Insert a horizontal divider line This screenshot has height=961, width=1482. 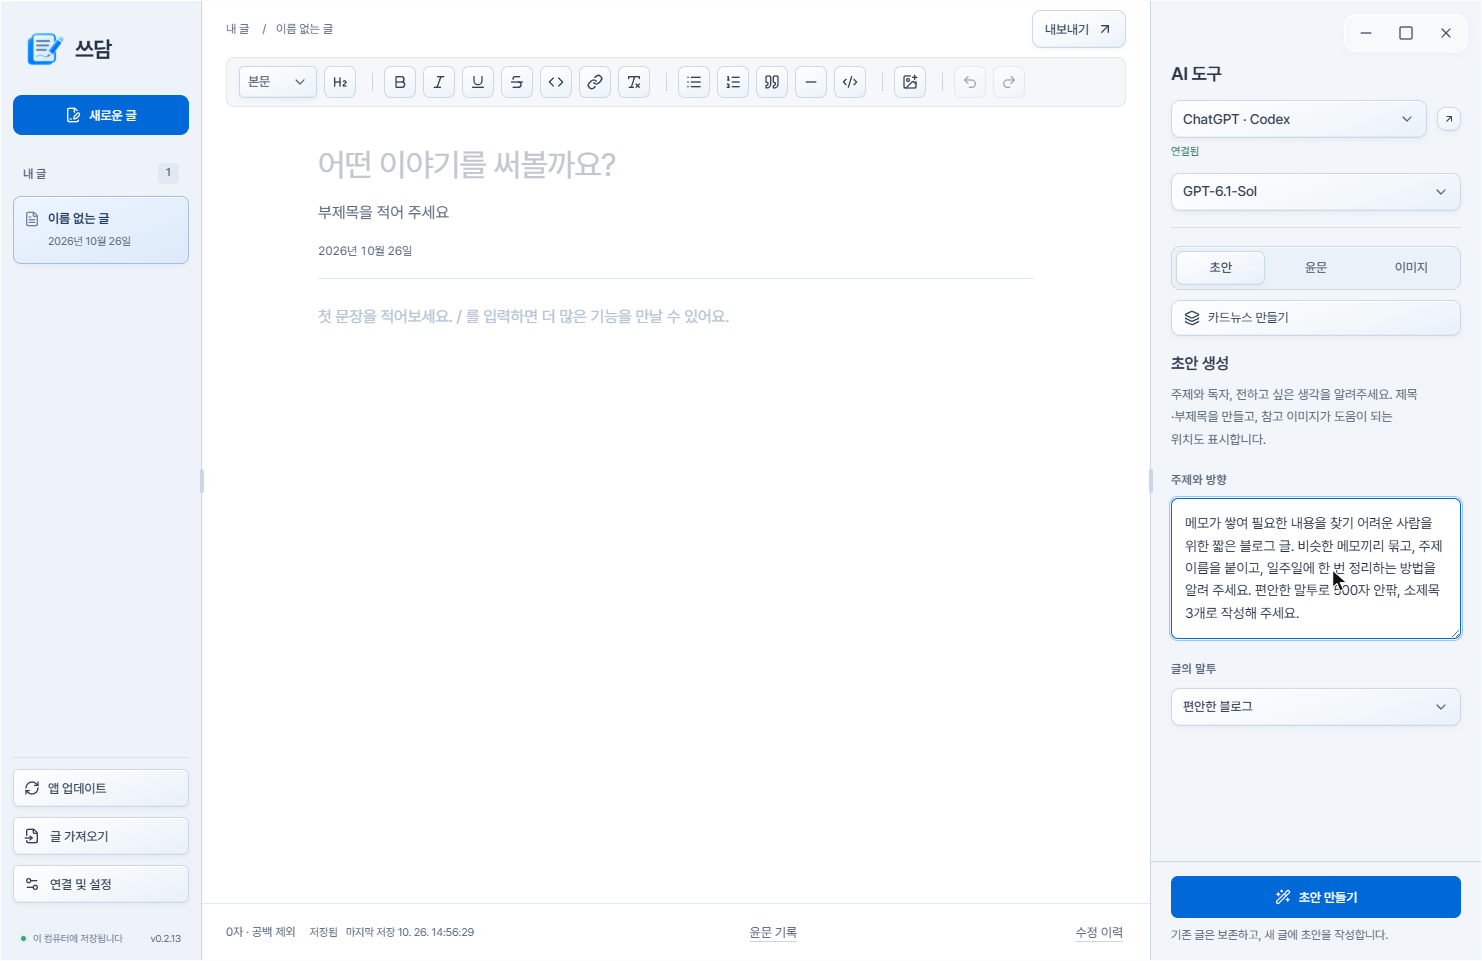[x=811, y=82]
